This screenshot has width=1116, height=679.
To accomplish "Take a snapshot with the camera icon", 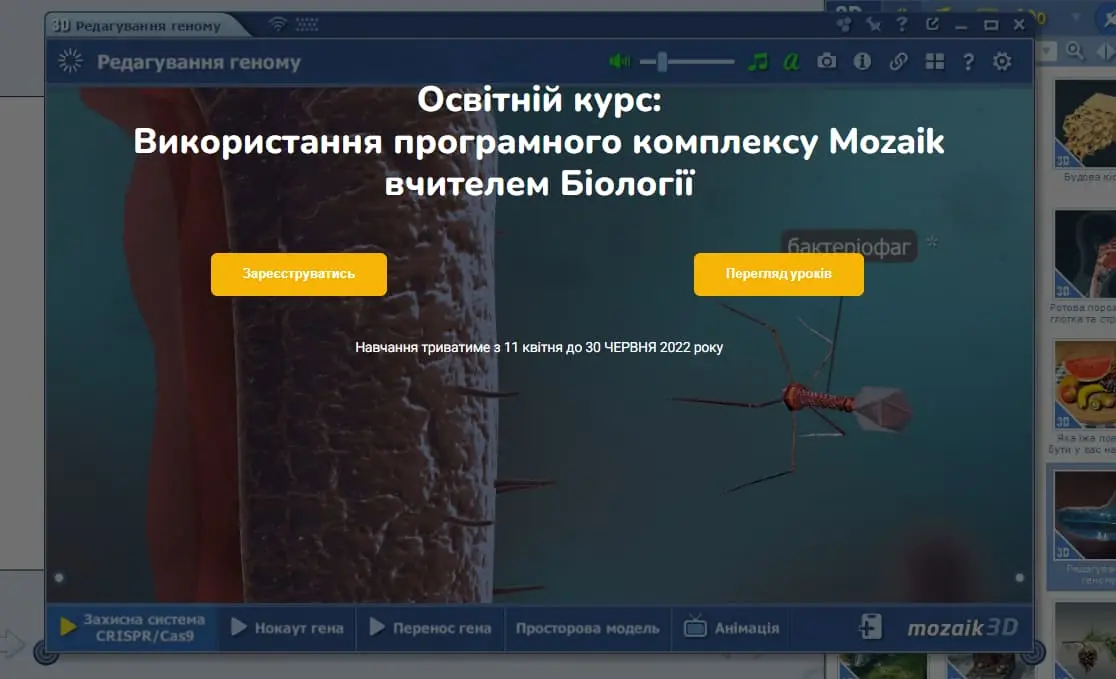I will tap(826, 61).
